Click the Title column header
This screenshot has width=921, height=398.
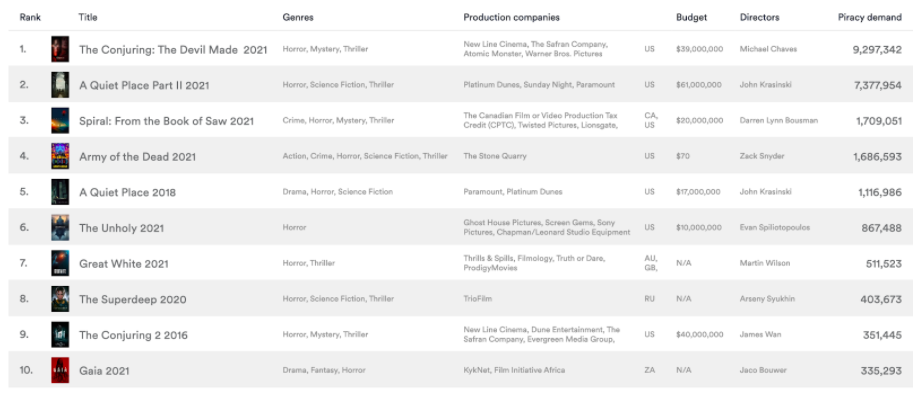coord(88,17)
